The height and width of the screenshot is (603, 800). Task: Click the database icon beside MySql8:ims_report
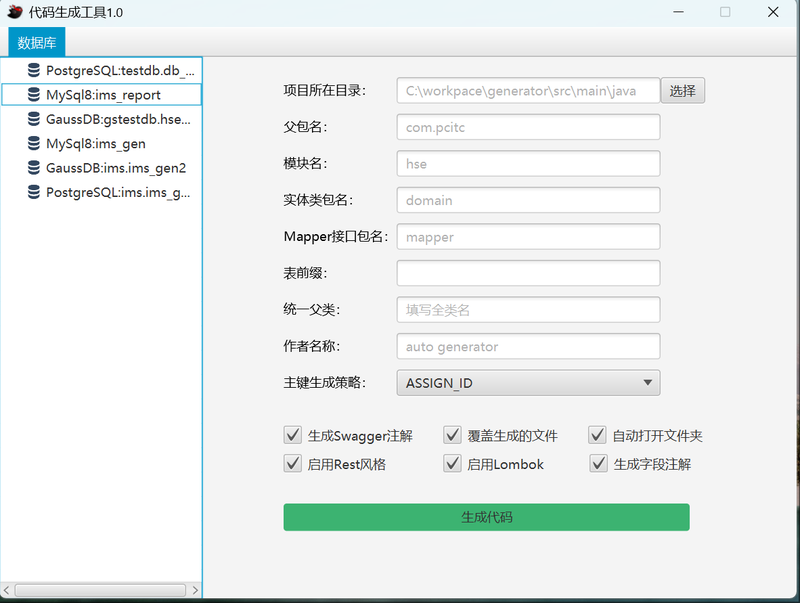click(x=34, y=94)
